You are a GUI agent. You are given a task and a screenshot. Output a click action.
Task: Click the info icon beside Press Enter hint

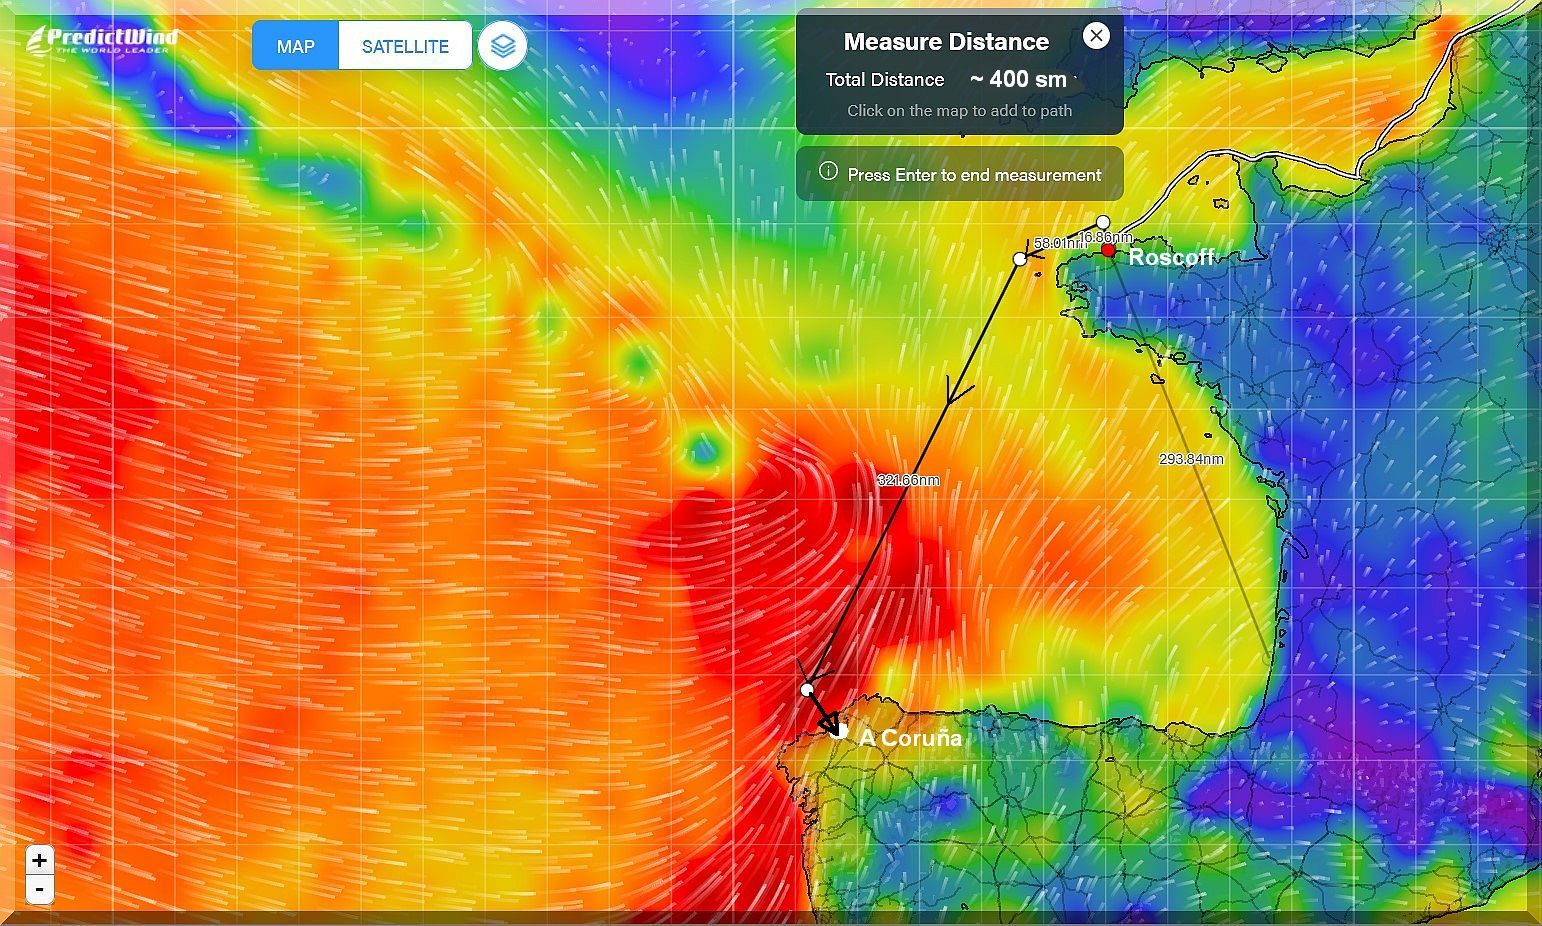point(828,171)
